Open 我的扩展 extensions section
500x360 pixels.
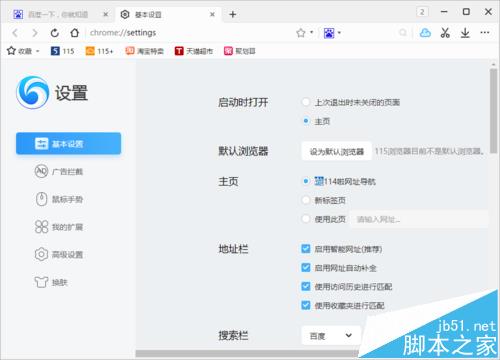pyautogui.click(x=59, y=227)
